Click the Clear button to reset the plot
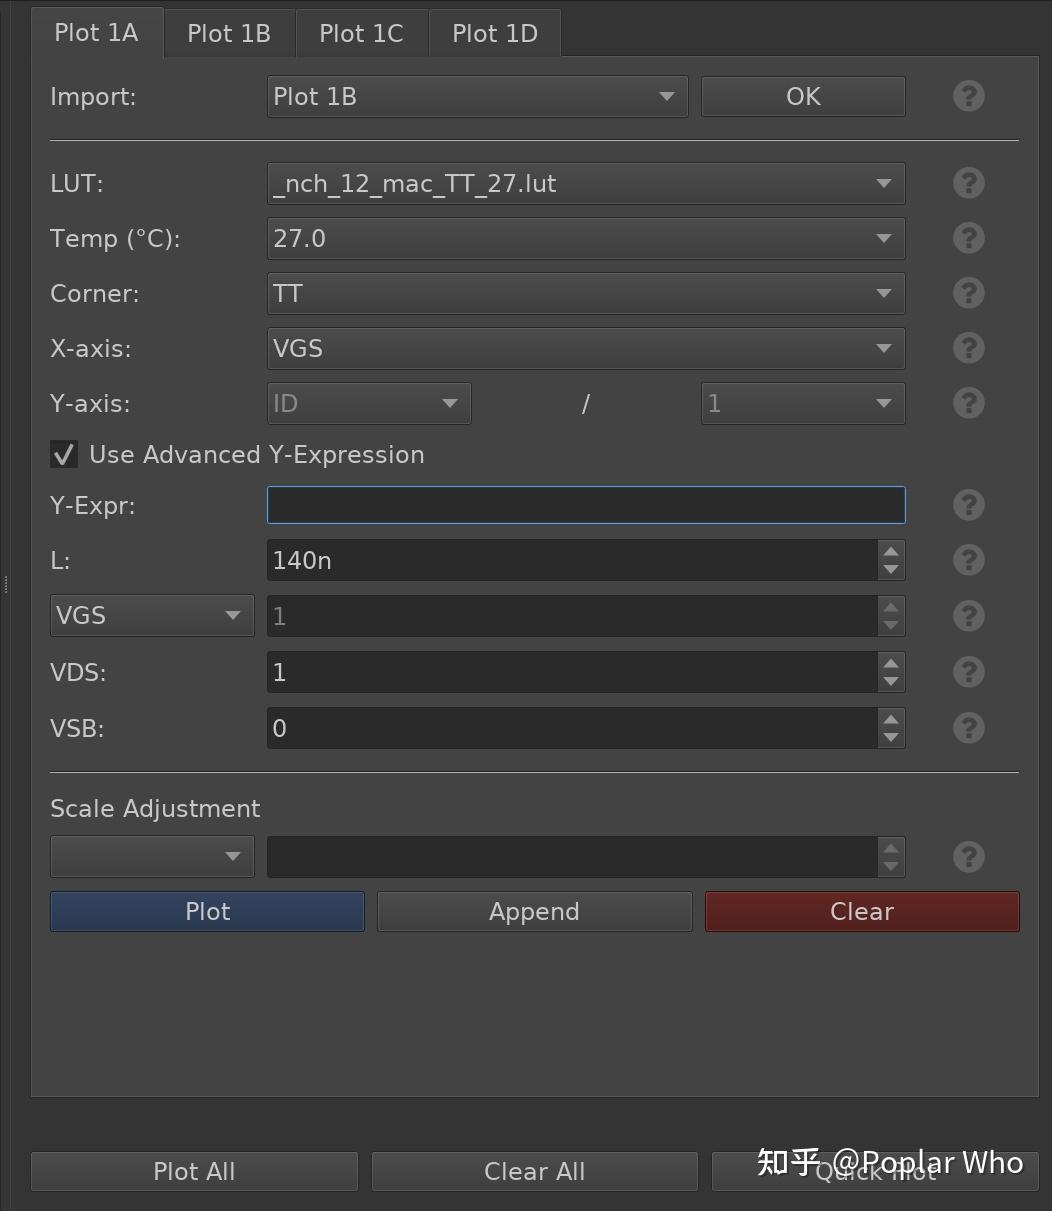1052x1211 pixels. coord(861,911)
